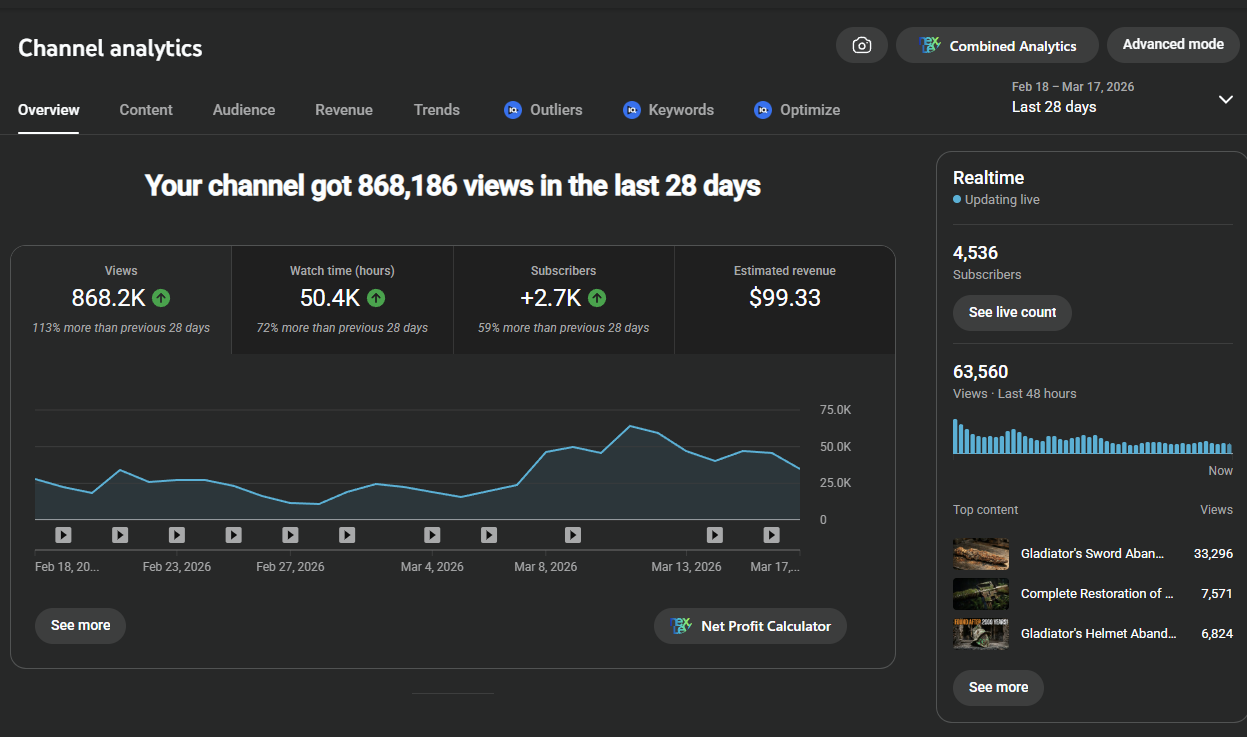Switch to the Audience tab
This screenshot has width=1247, height=737.
(x=244, y=110)
